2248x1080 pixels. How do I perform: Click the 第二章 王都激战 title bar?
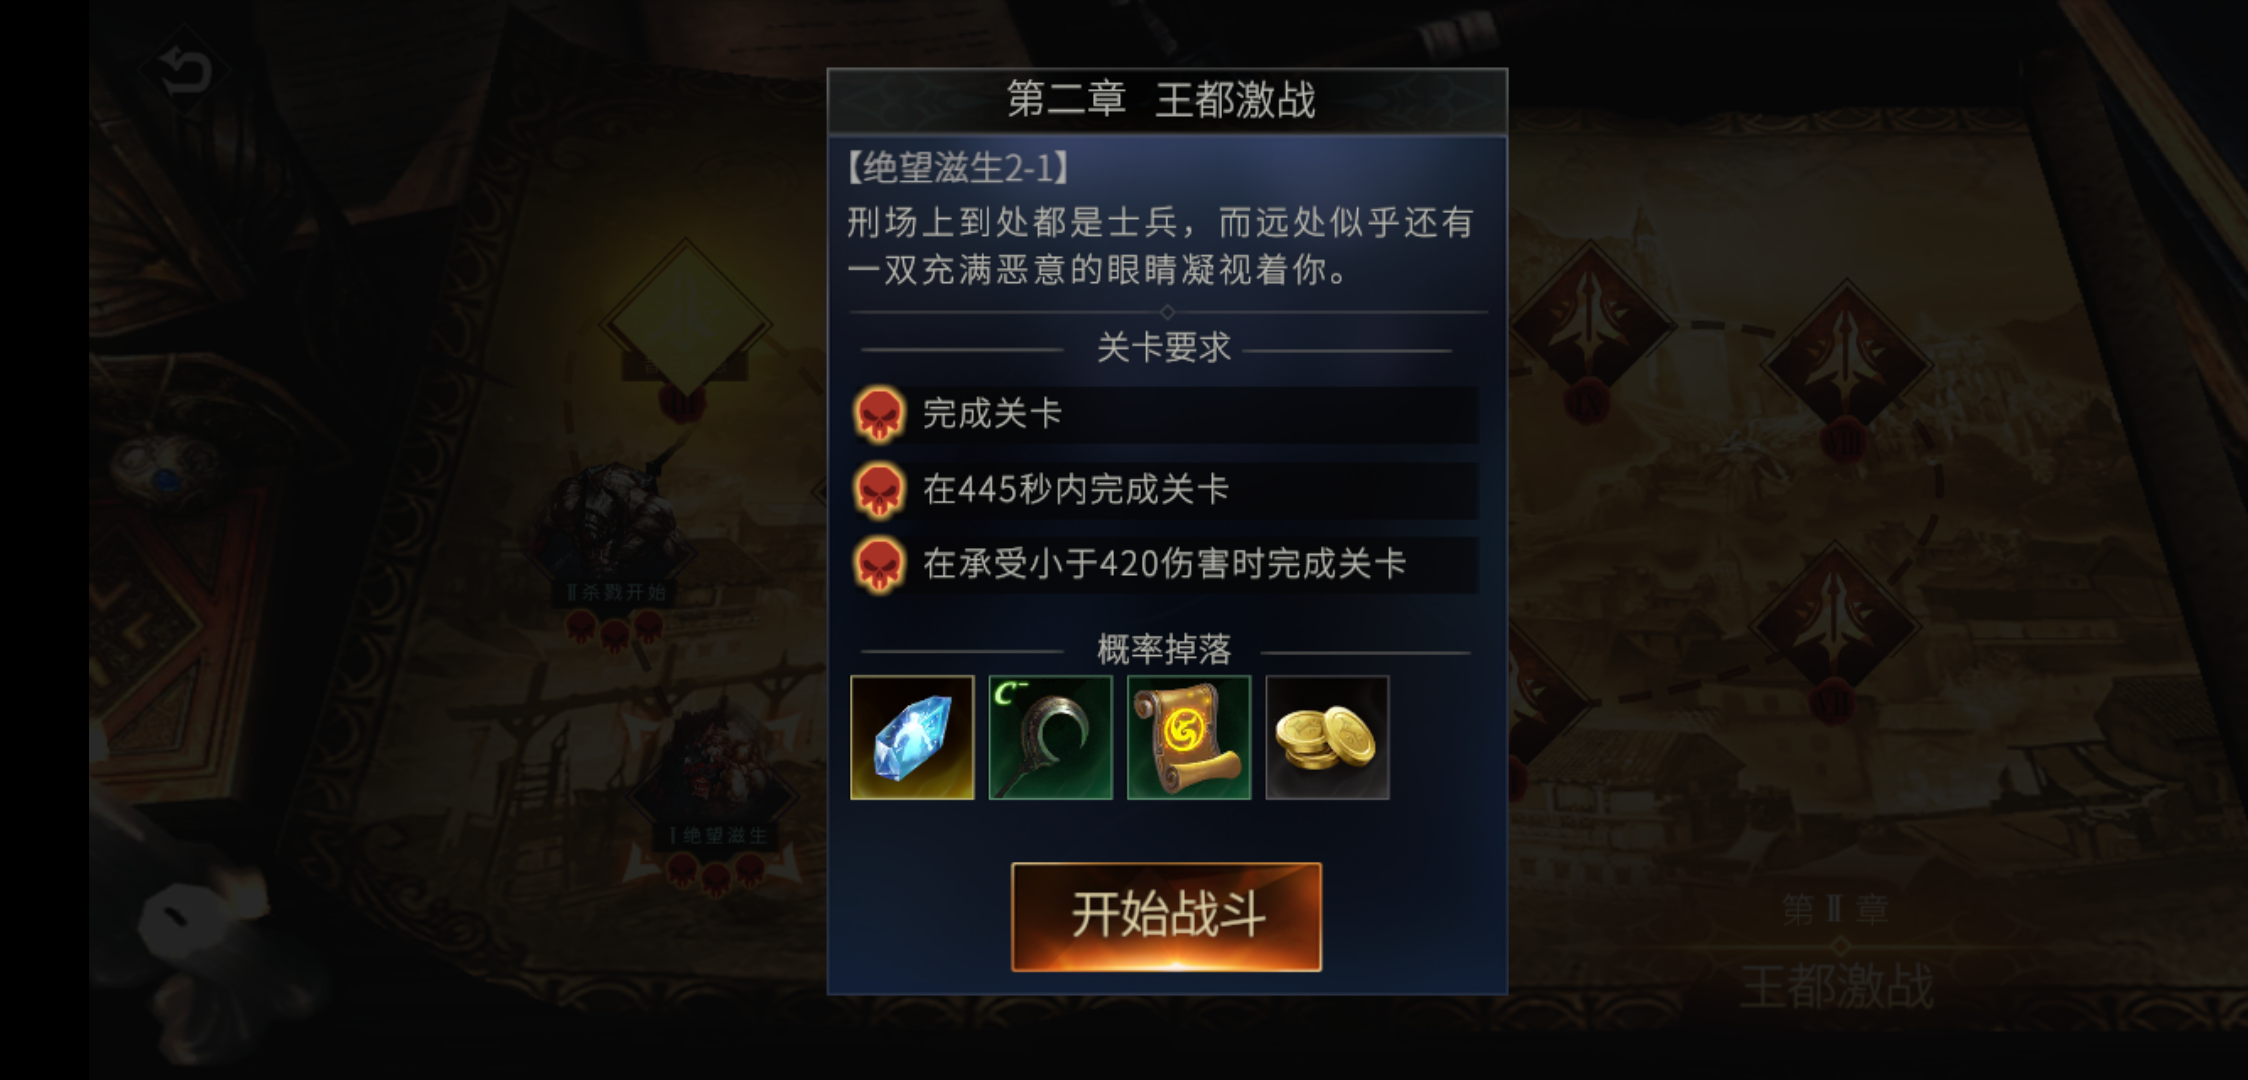tap(1167, 101)
